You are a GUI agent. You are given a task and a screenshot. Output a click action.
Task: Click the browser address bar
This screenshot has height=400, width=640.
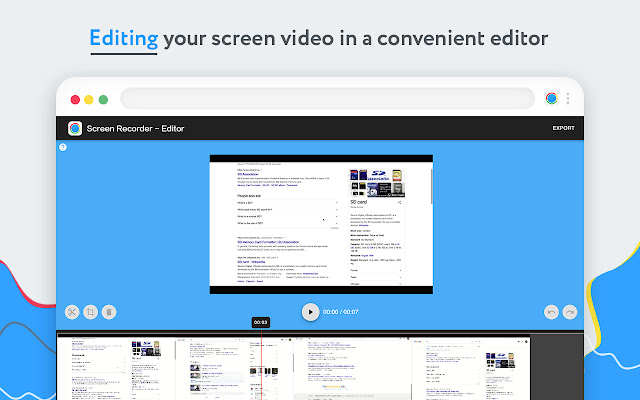pyautogui.click(x=327, y=98)
